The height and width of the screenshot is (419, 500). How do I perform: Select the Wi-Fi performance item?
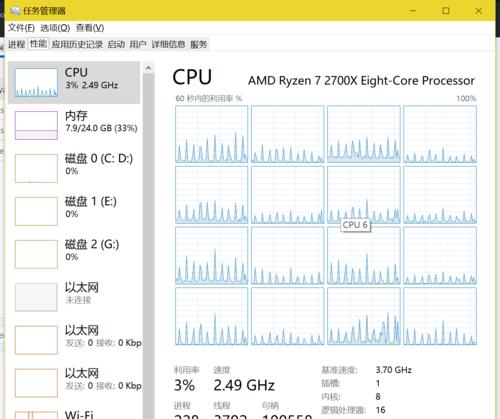(x=74, y=413)
